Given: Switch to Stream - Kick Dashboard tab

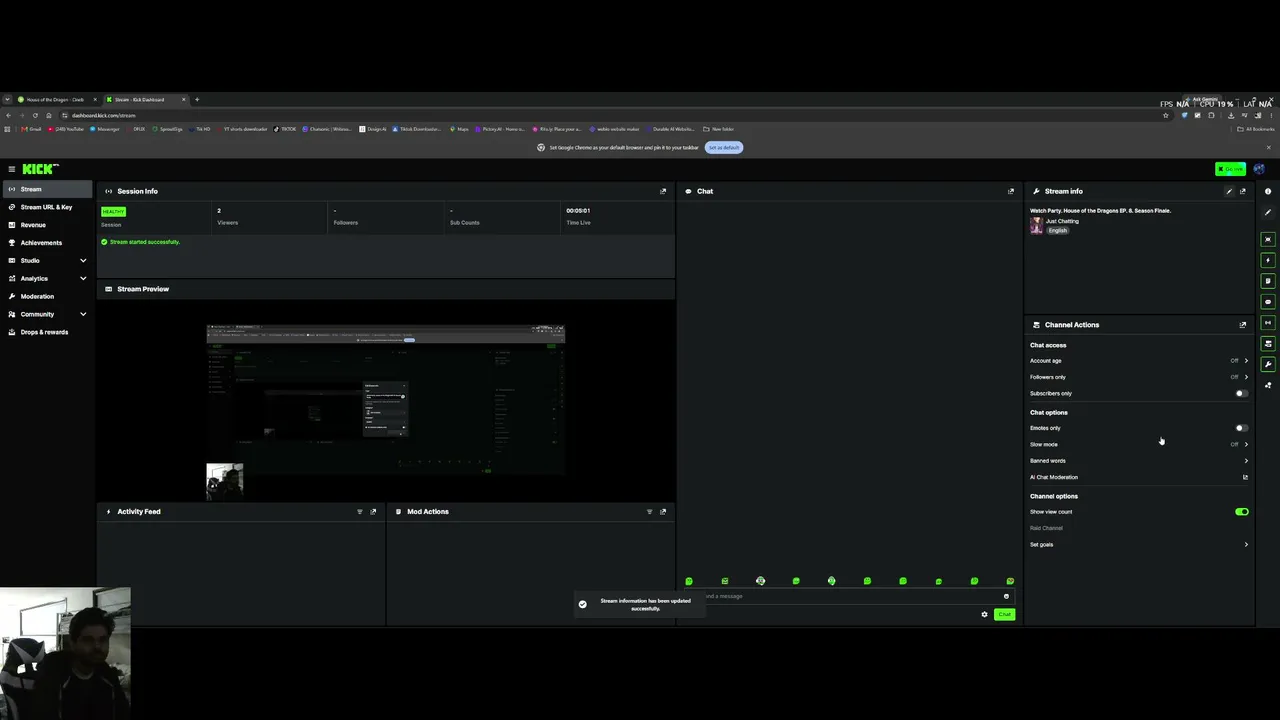Looking at the screenshot, I should click(x=146, y=100).
